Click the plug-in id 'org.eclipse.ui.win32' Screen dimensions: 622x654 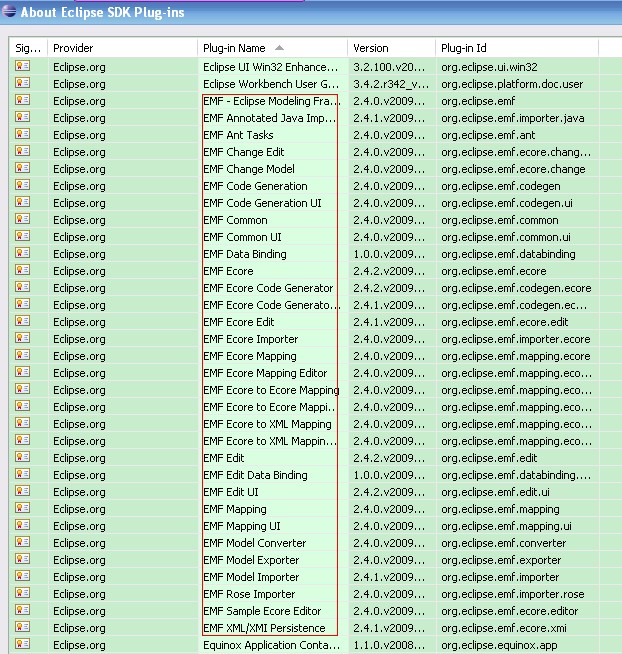(x=489, y=67)
